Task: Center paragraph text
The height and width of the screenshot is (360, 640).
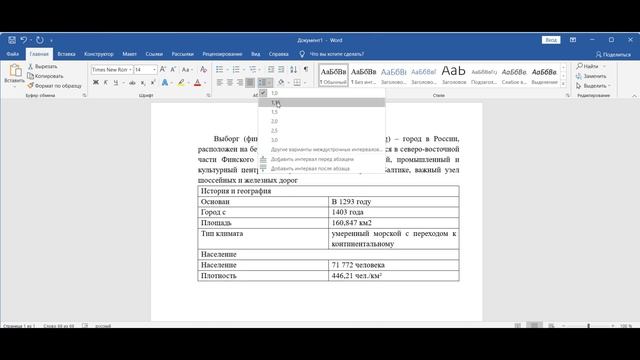Action: tap(230, 83)
